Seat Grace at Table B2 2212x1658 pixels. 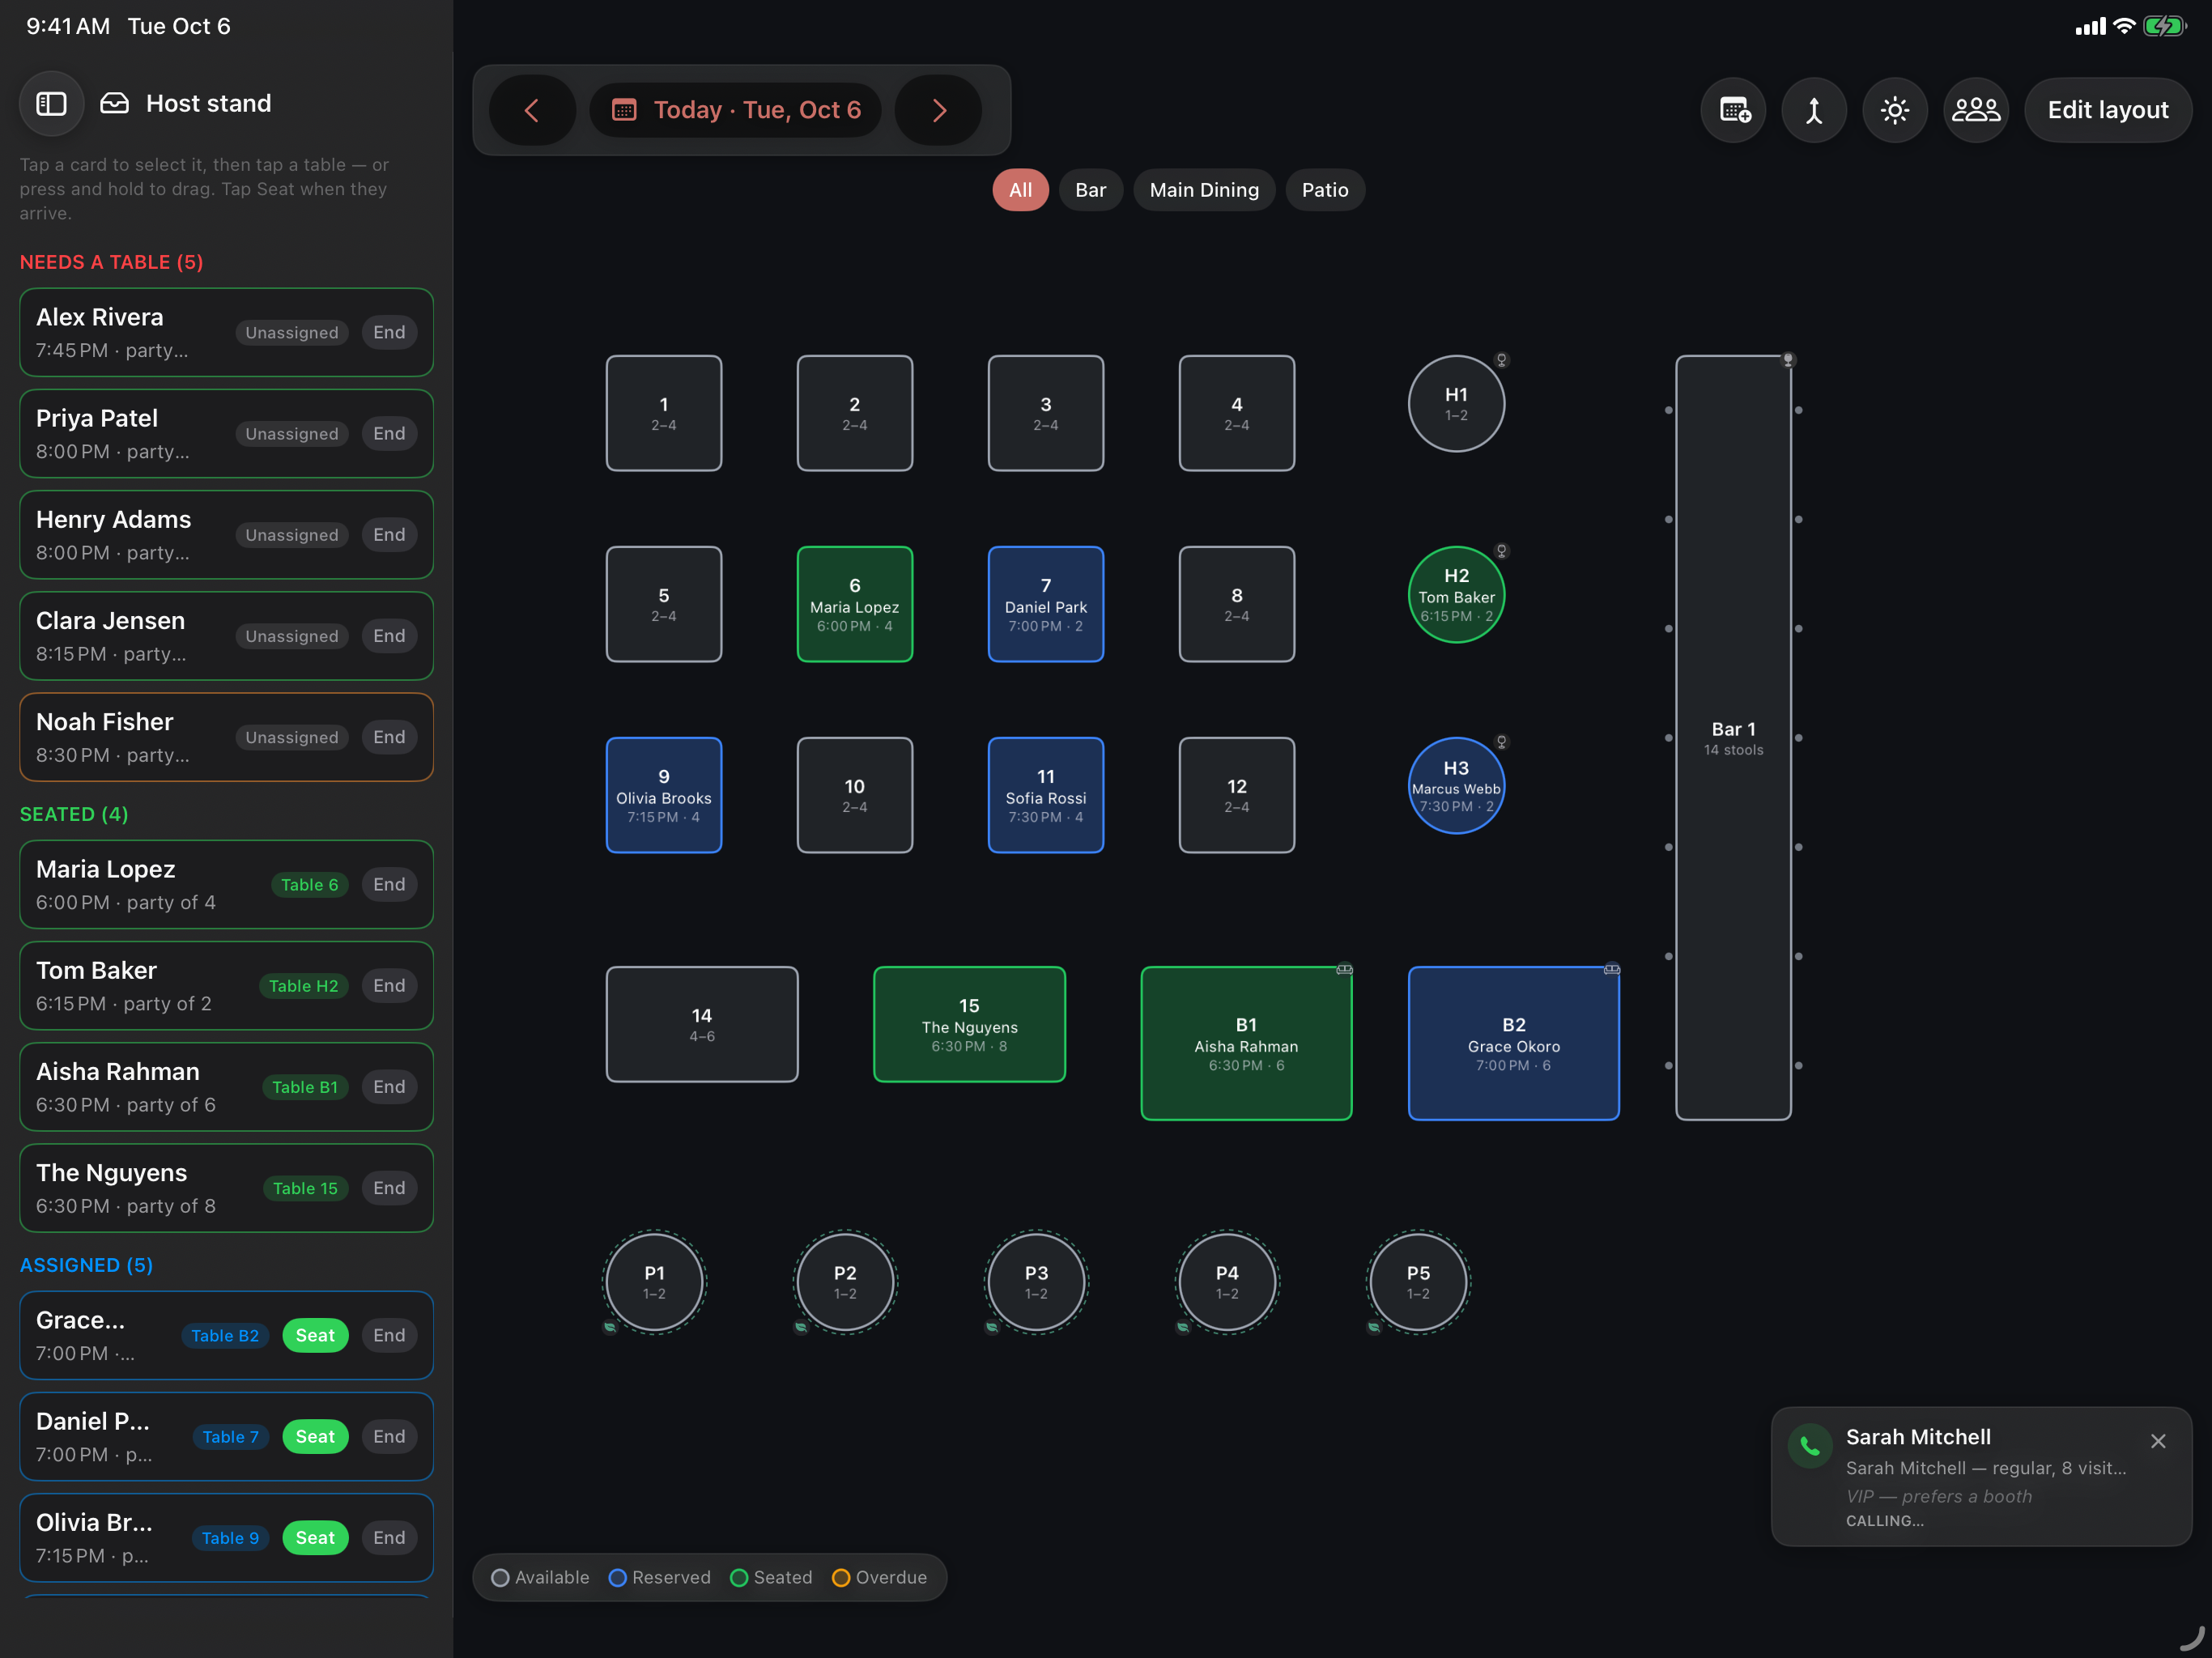click(315, 1335)
